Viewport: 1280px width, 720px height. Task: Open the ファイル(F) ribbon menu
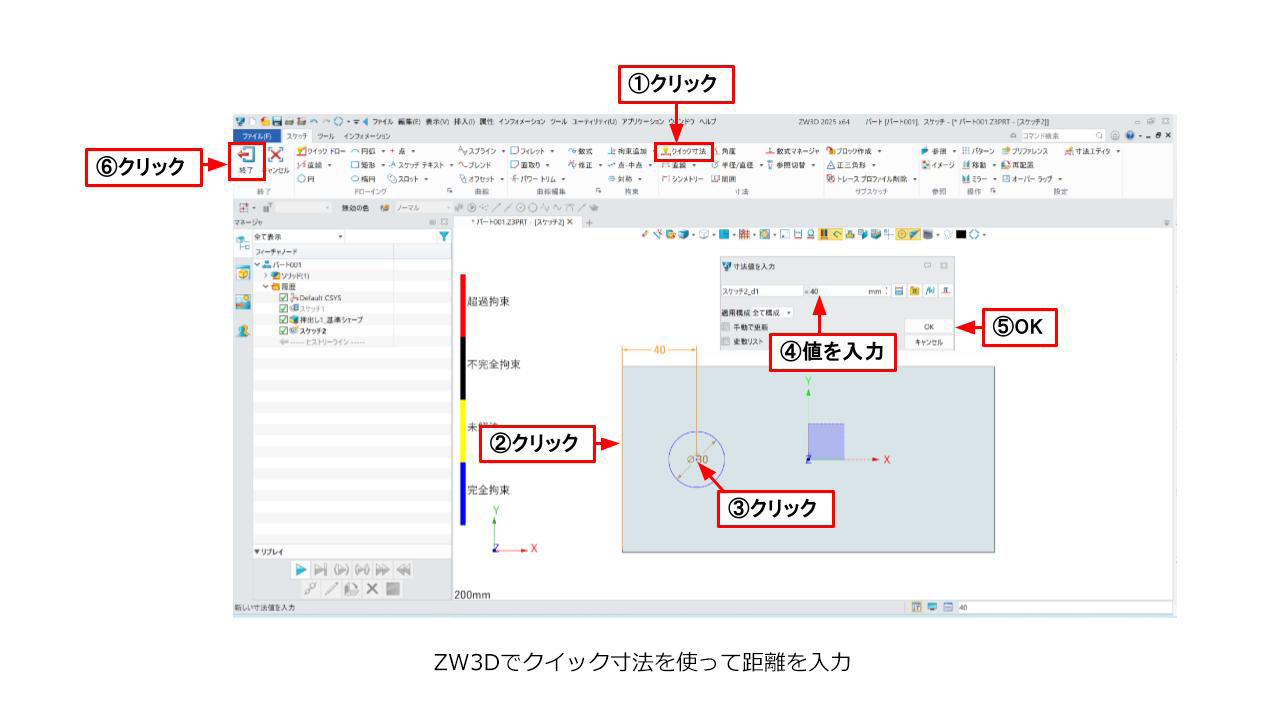[257, 135]
